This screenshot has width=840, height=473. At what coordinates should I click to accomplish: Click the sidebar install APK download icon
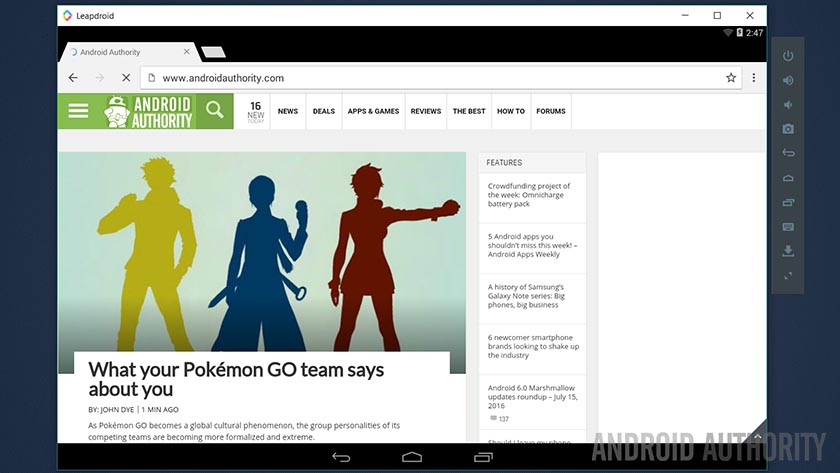point(788,251)
